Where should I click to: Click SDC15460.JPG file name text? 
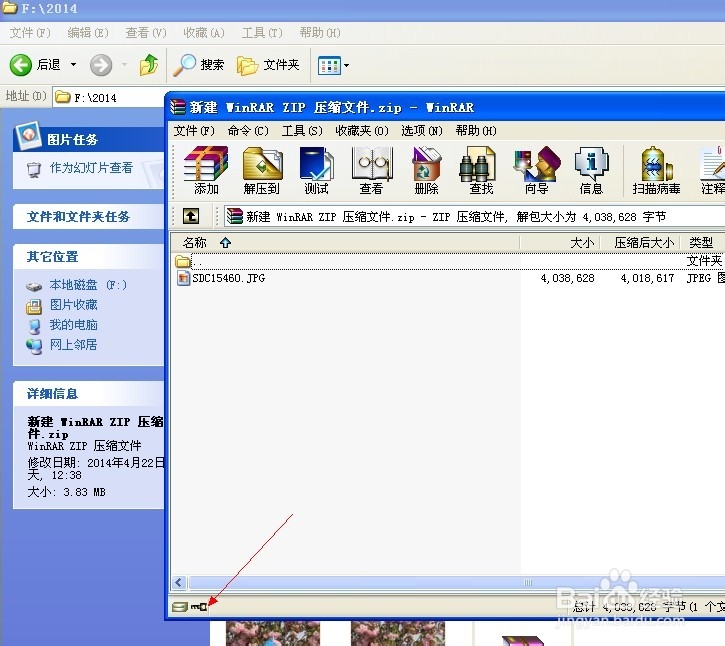(228, 278)
